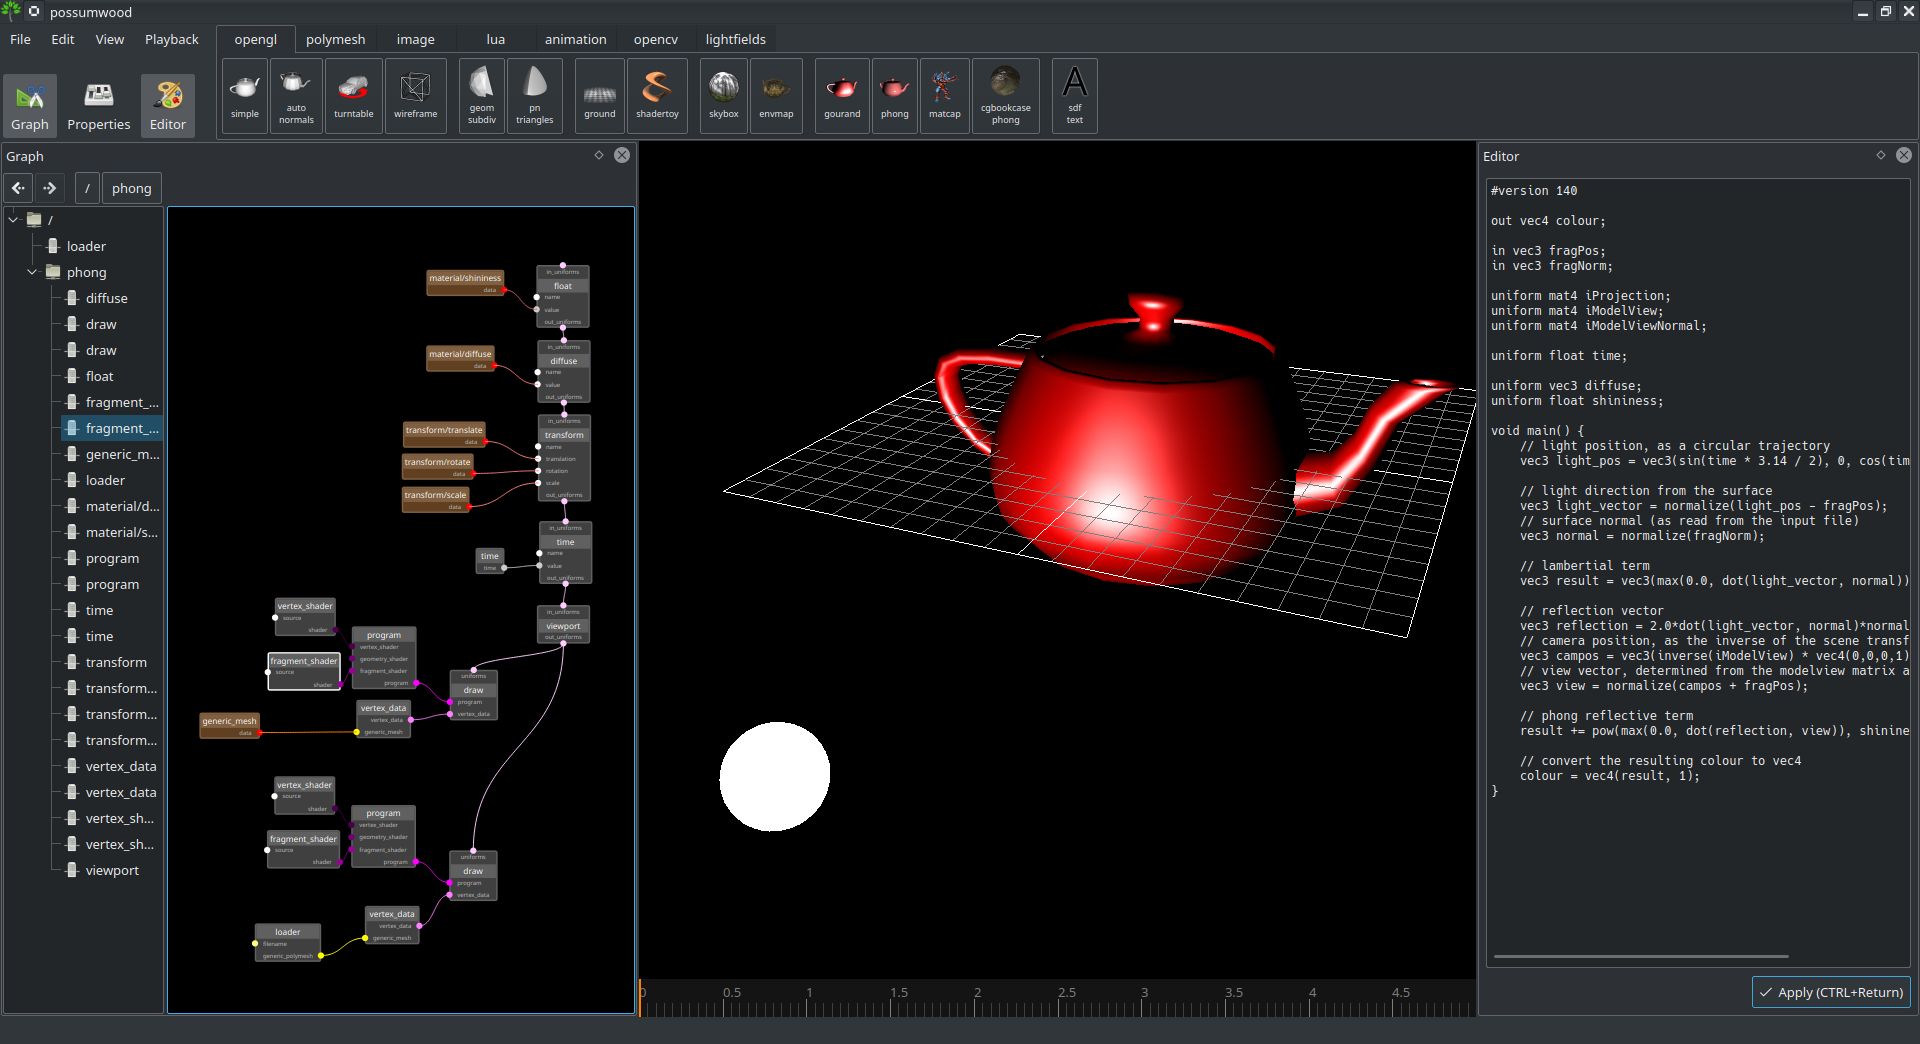The width and height of the screenshot is (1920, 1044).
Task: Click the gourand teapot icon
Action: pyautogui.click(x=842, y=96)
